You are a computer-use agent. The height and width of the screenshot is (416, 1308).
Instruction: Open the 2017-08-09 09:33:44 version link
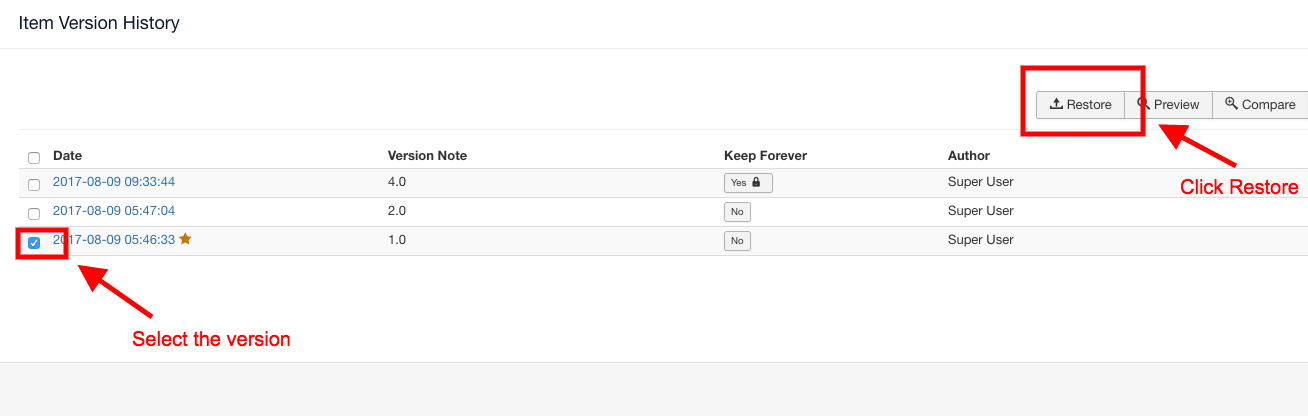click(114, 182)
